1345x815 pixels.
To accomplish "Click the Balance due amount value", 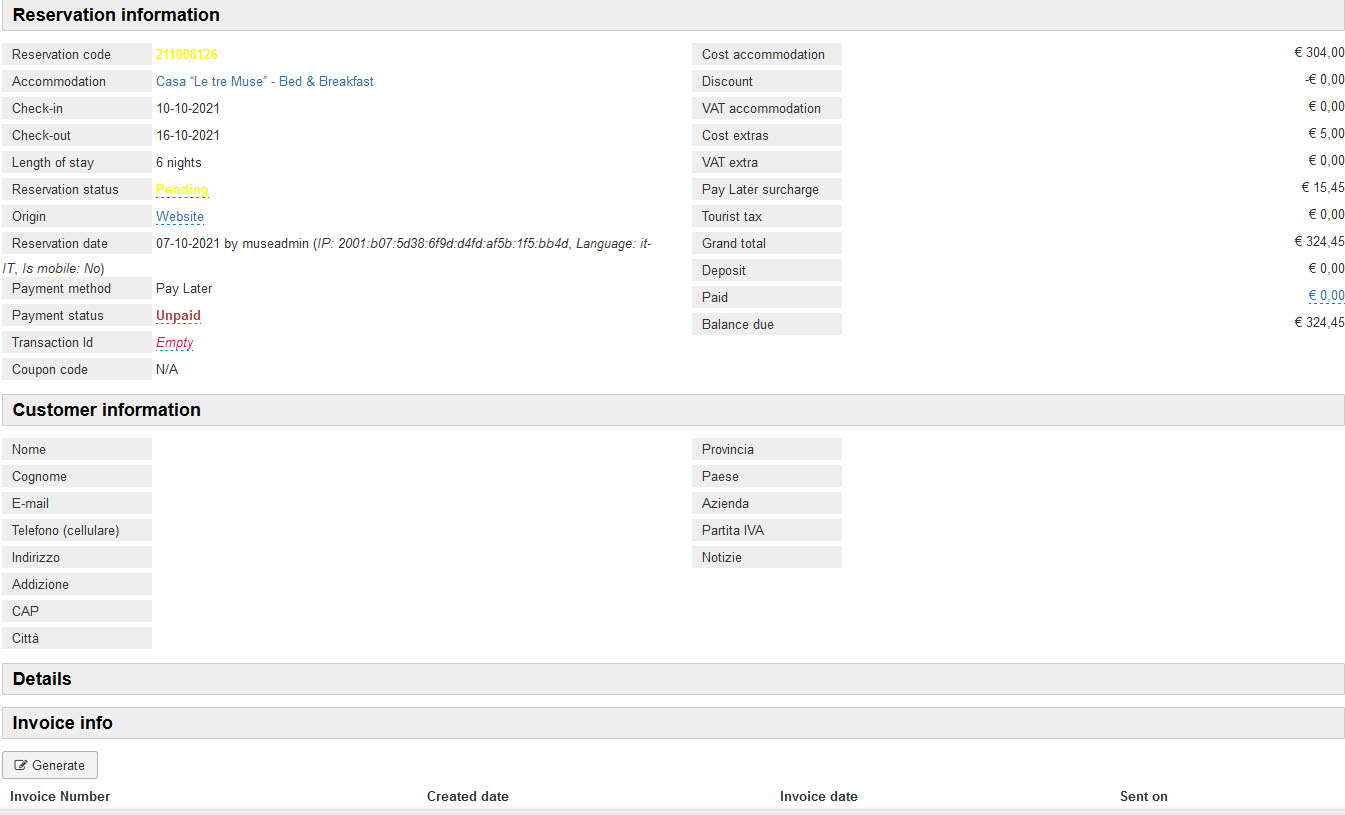I will click(x=1319, y=323).
